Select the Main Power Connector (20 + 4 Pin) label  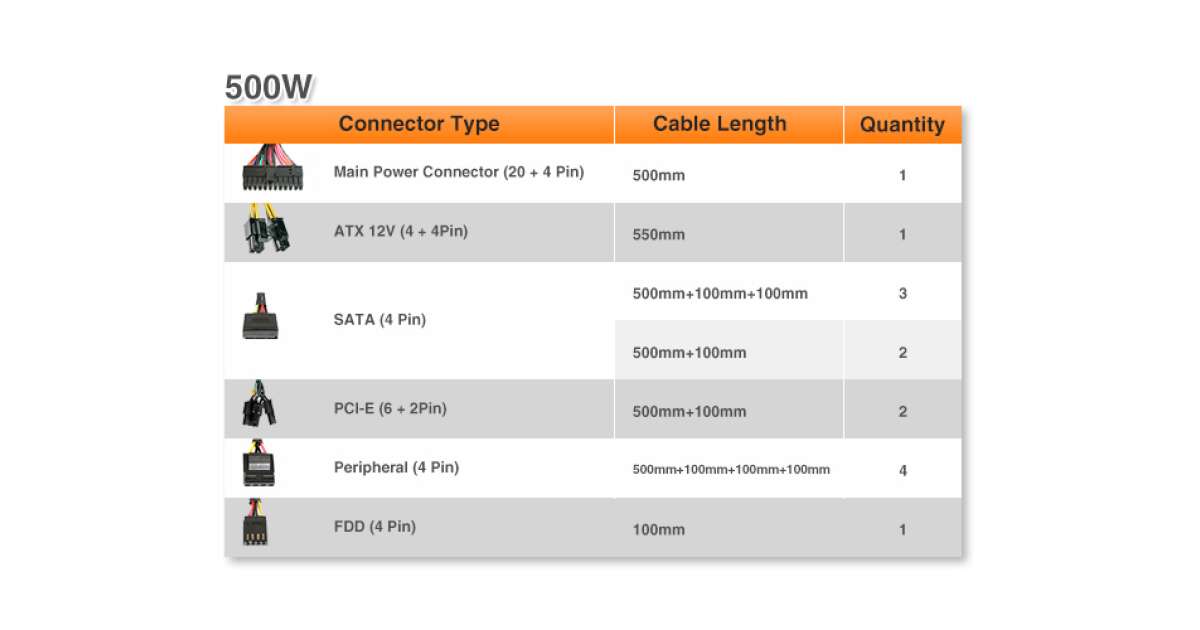pos(459,172)
